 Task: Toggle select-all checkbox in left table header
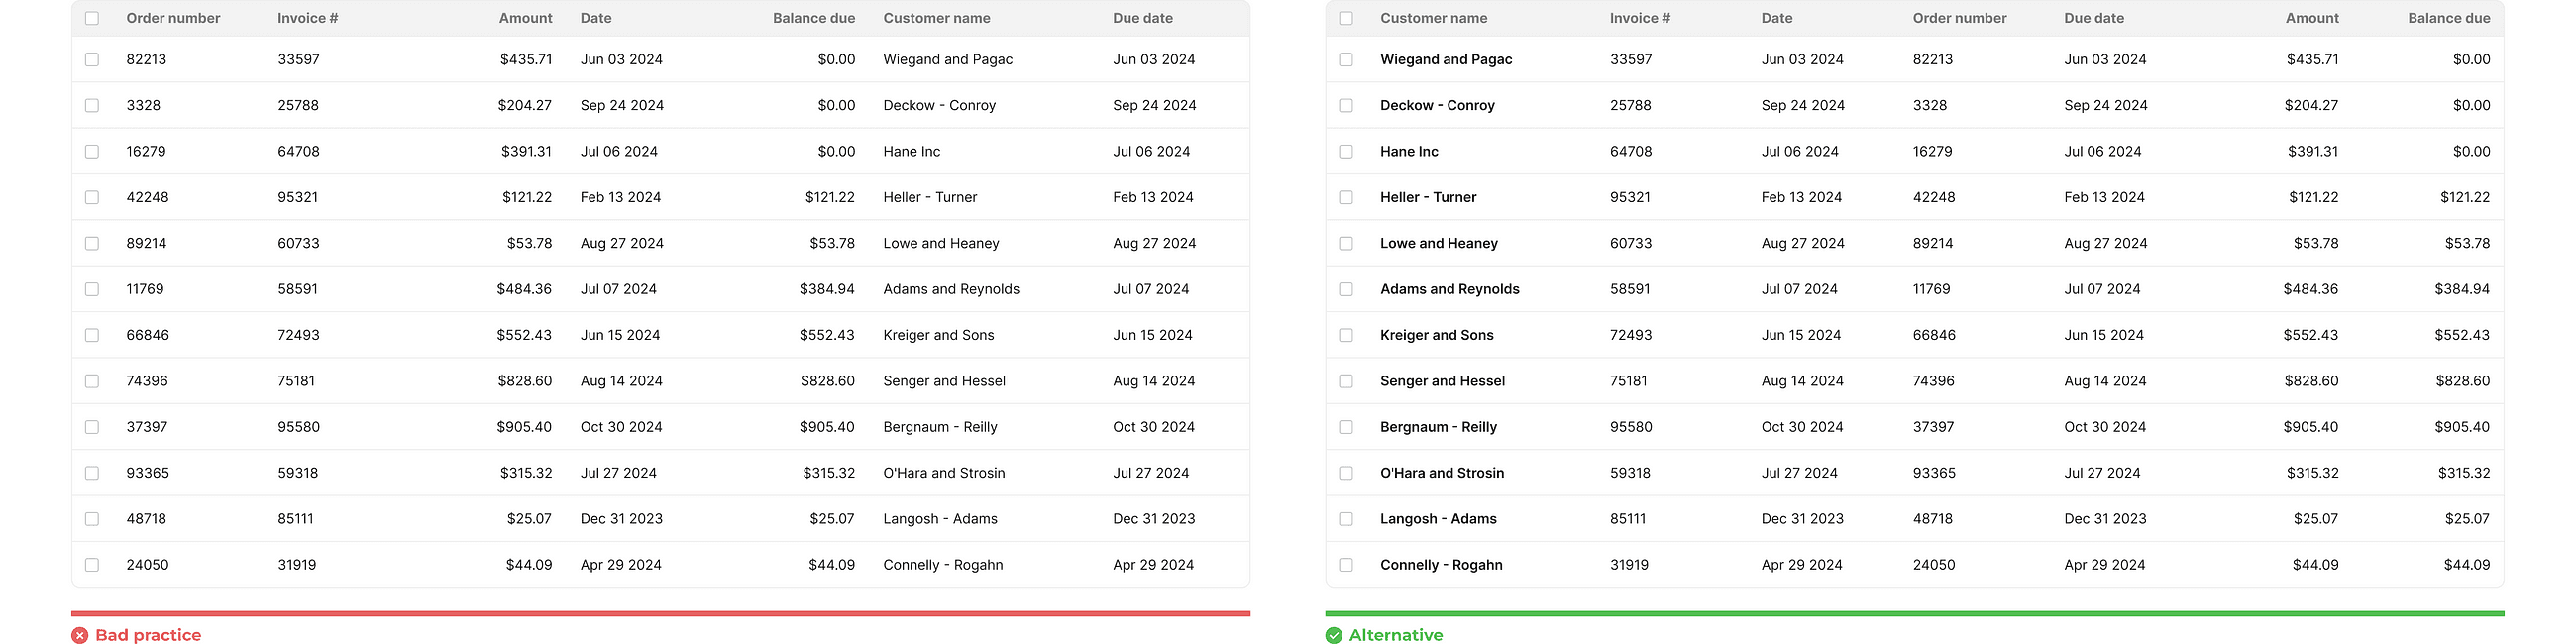(x=92, y=18)
